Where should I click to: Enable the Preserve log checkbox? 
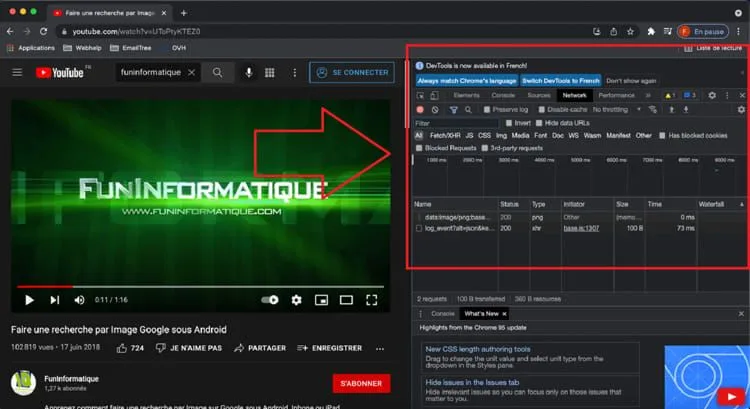tap(486, 109)
